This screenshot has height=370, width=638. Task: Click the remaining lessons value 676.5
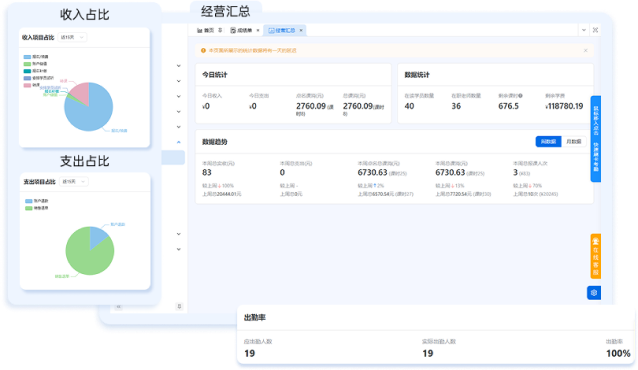pos(509,106)
